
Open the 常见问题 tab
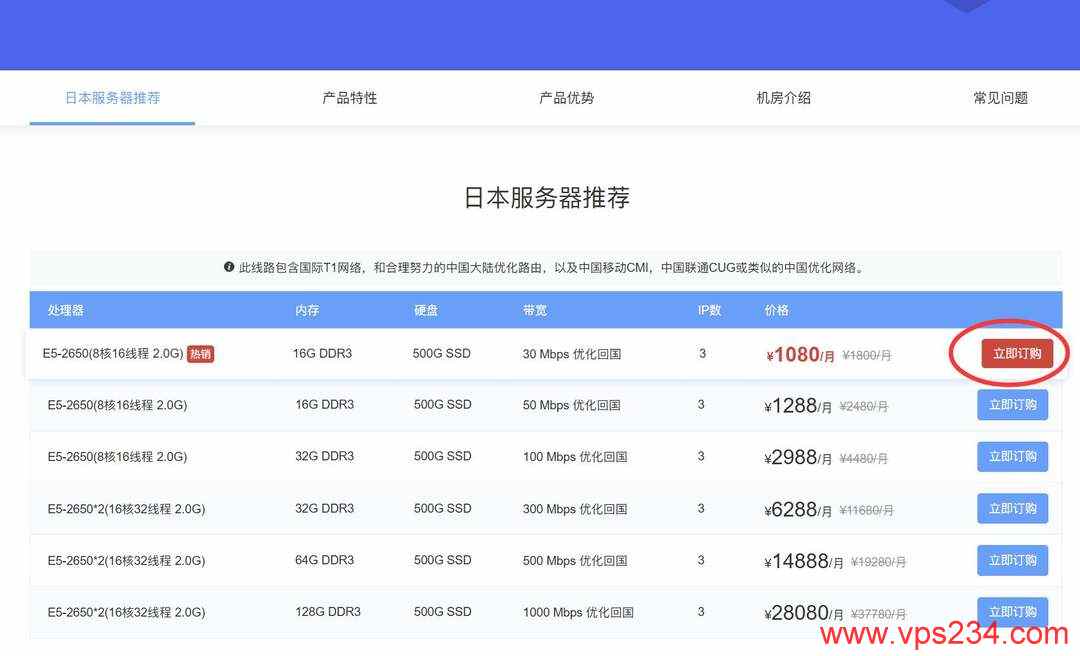pos(1001,98)
